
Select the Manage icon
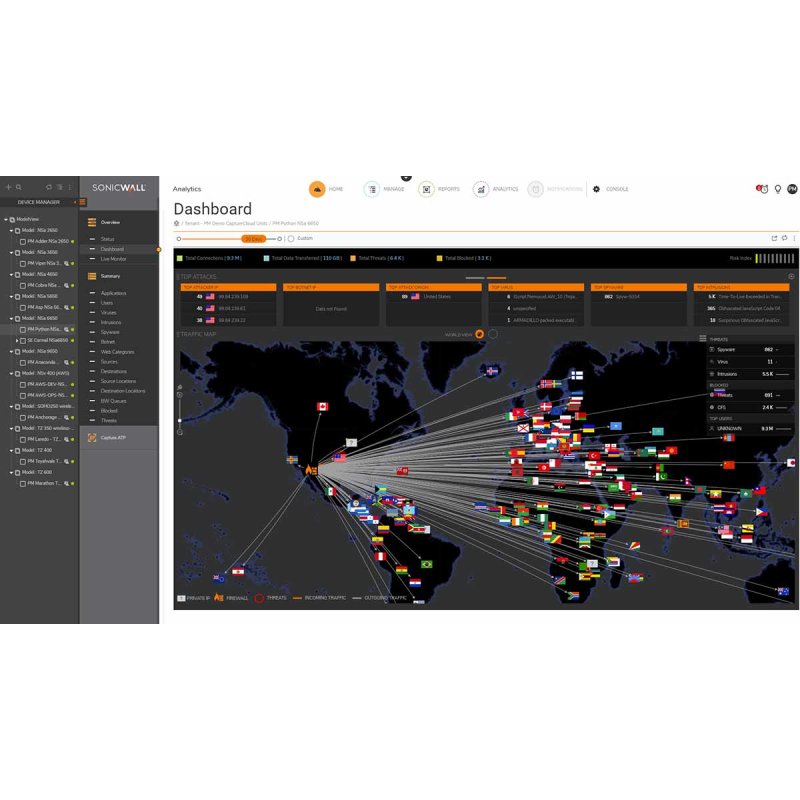pyautogui.click(x=372, y=188)
